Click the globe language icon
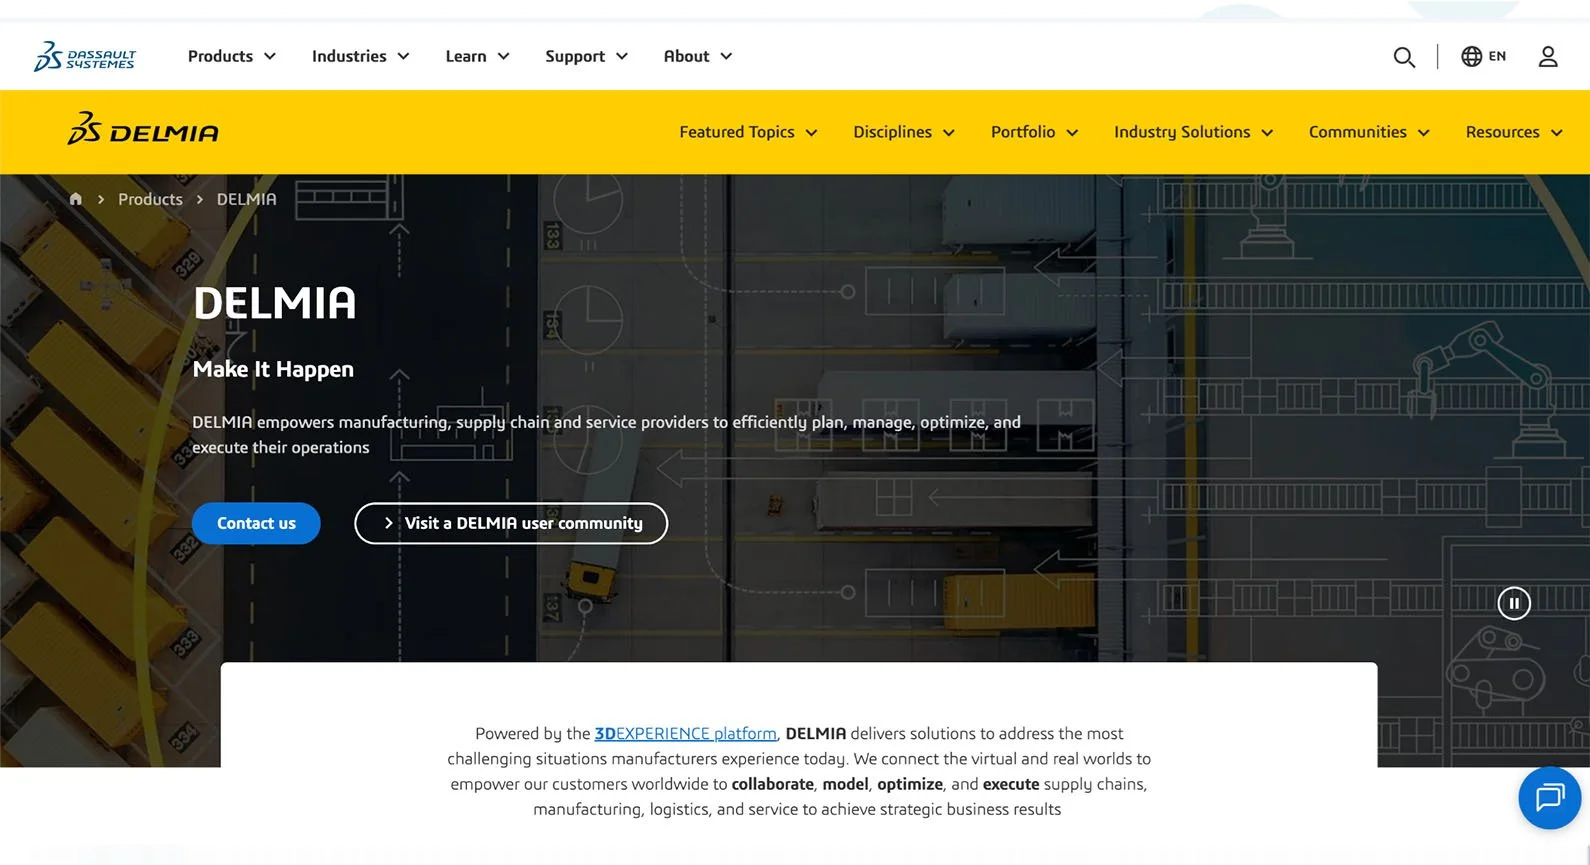The height and width of the screenshot is (865, 1590). 1471,56
